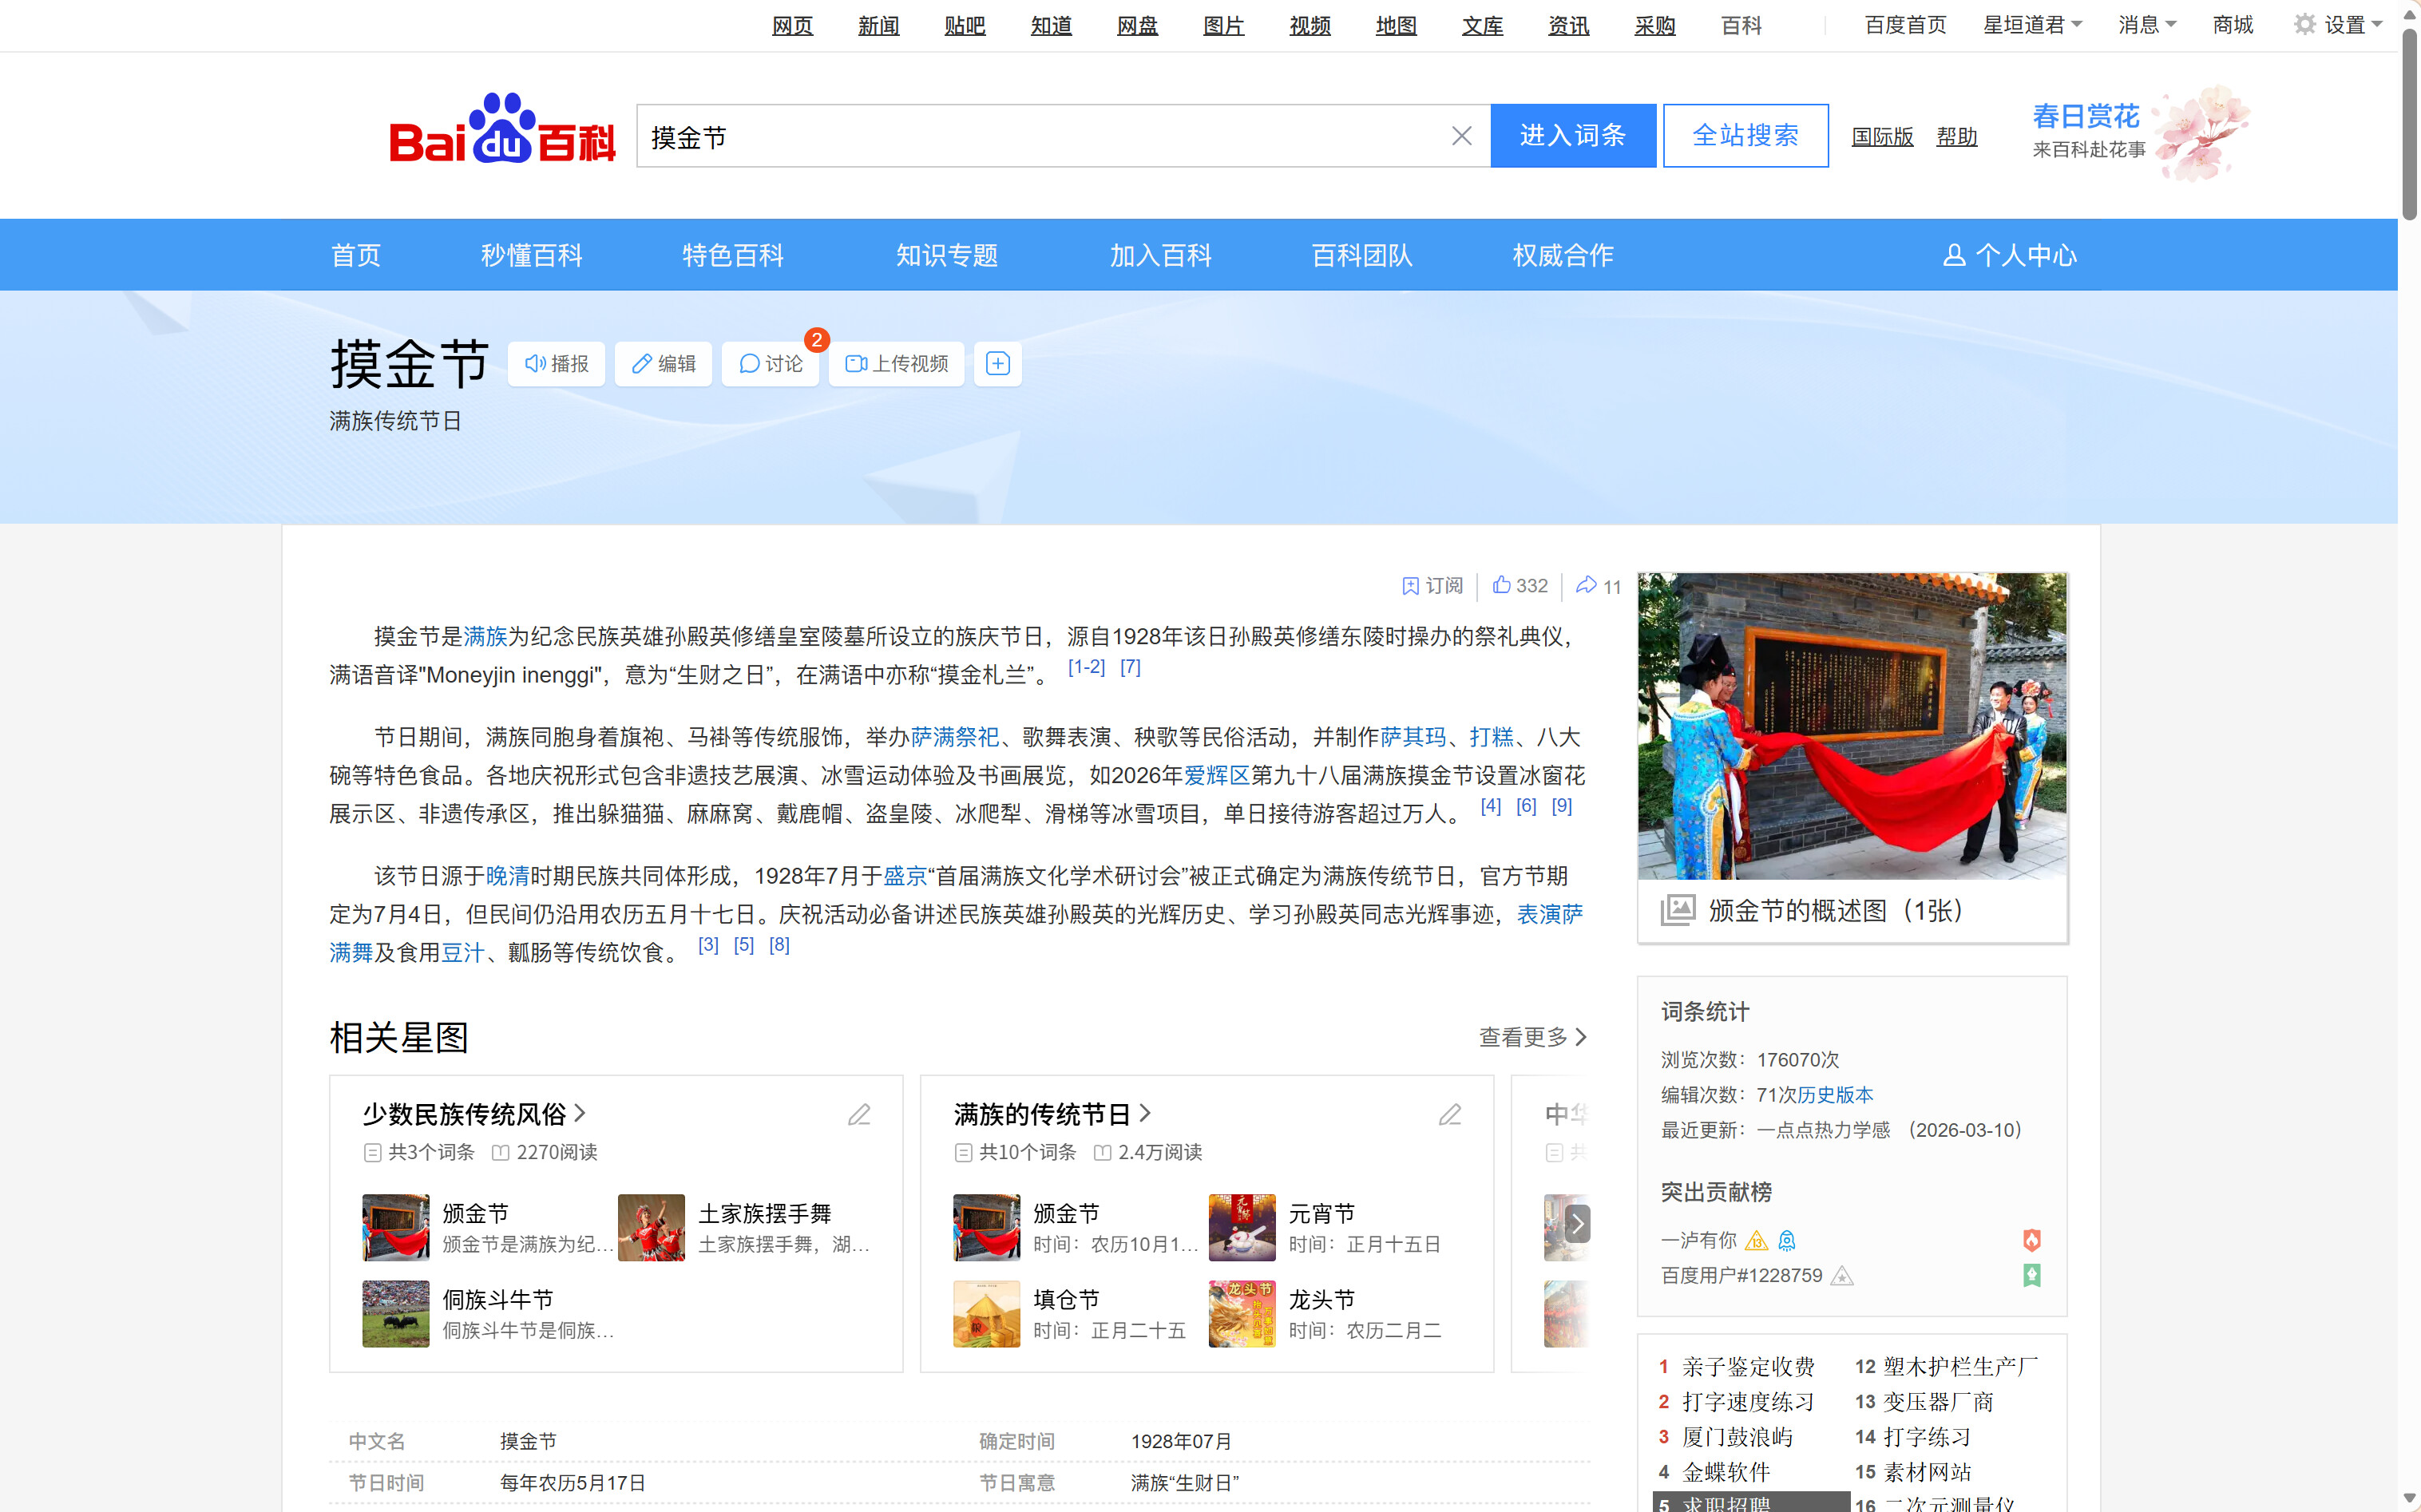Clear the search box with X icon

[1461, 136]
